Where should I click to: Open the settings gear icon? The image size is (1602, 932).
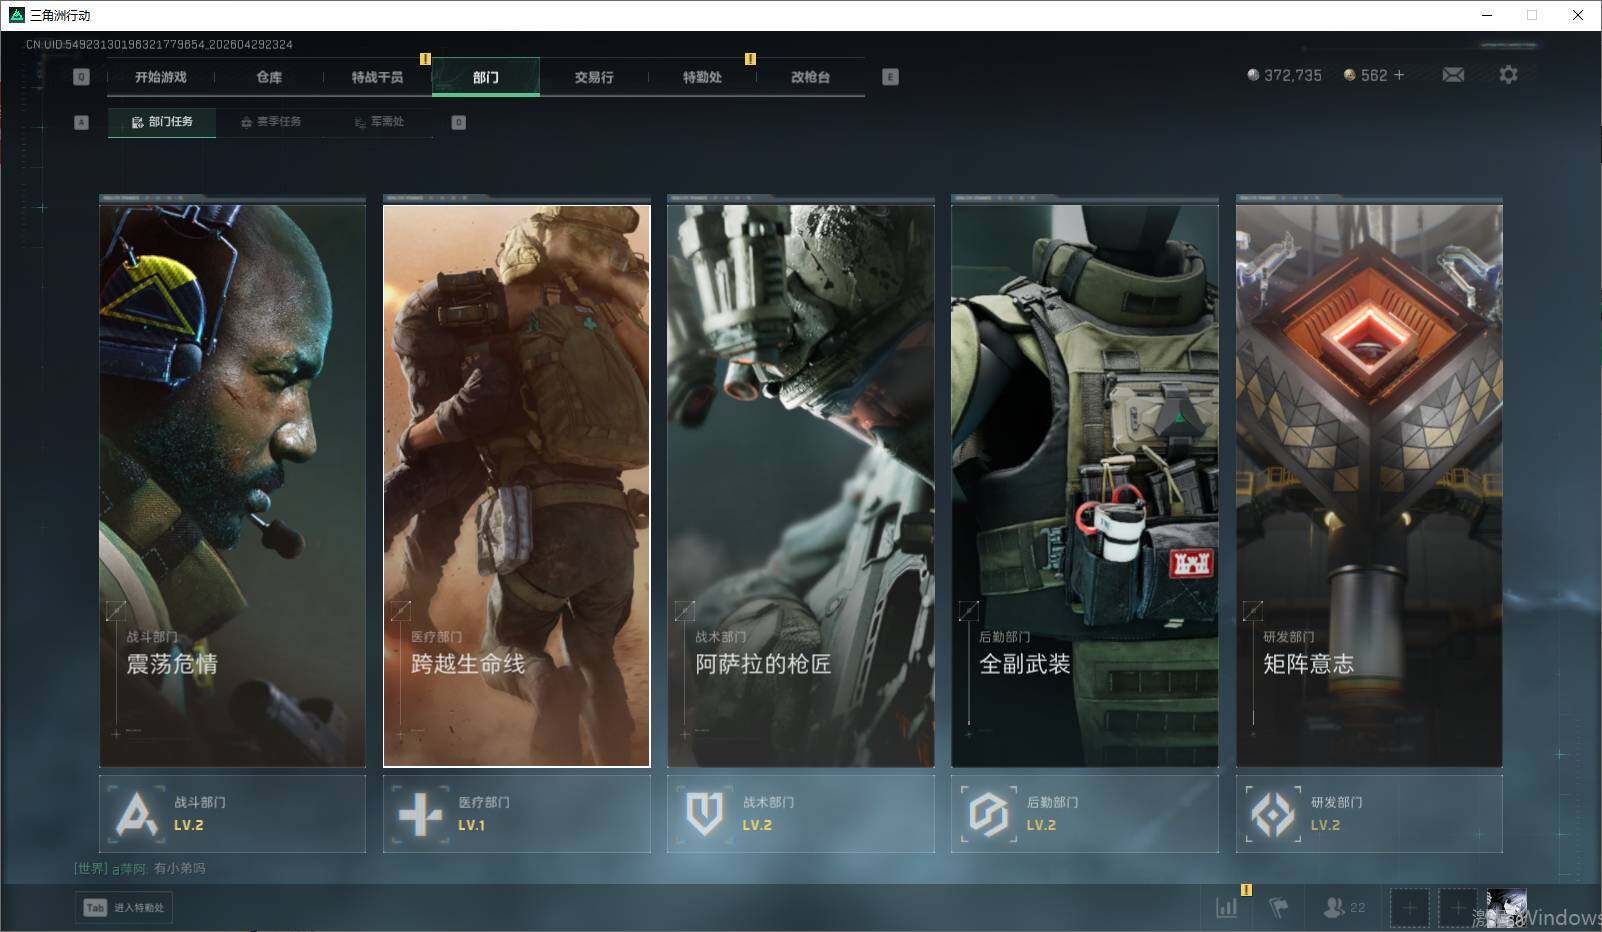click(1508, 75)
